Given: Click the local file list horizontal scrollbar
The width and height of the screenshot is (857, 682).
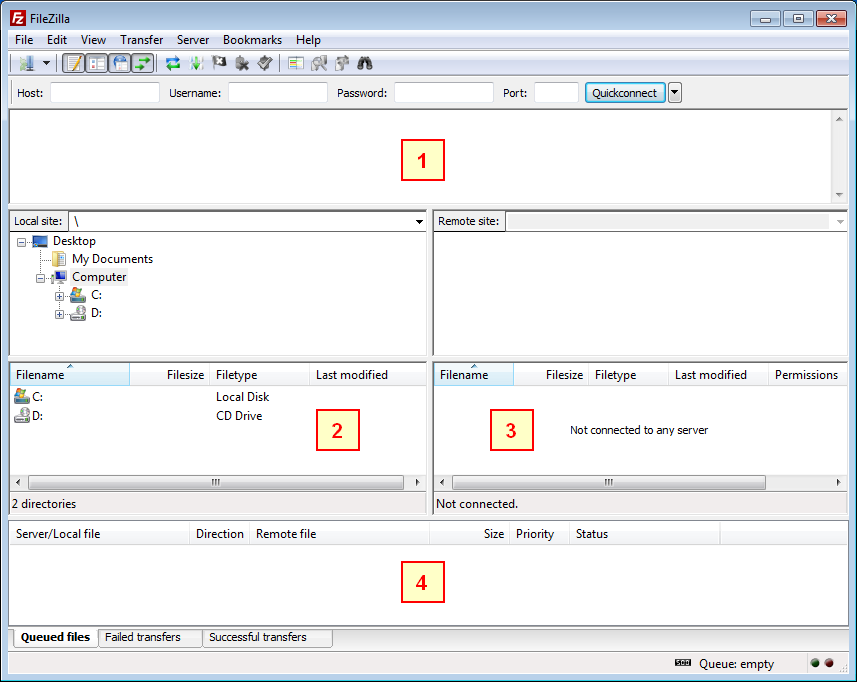Looking at the screenshot, I should click(x=216, y=482).
